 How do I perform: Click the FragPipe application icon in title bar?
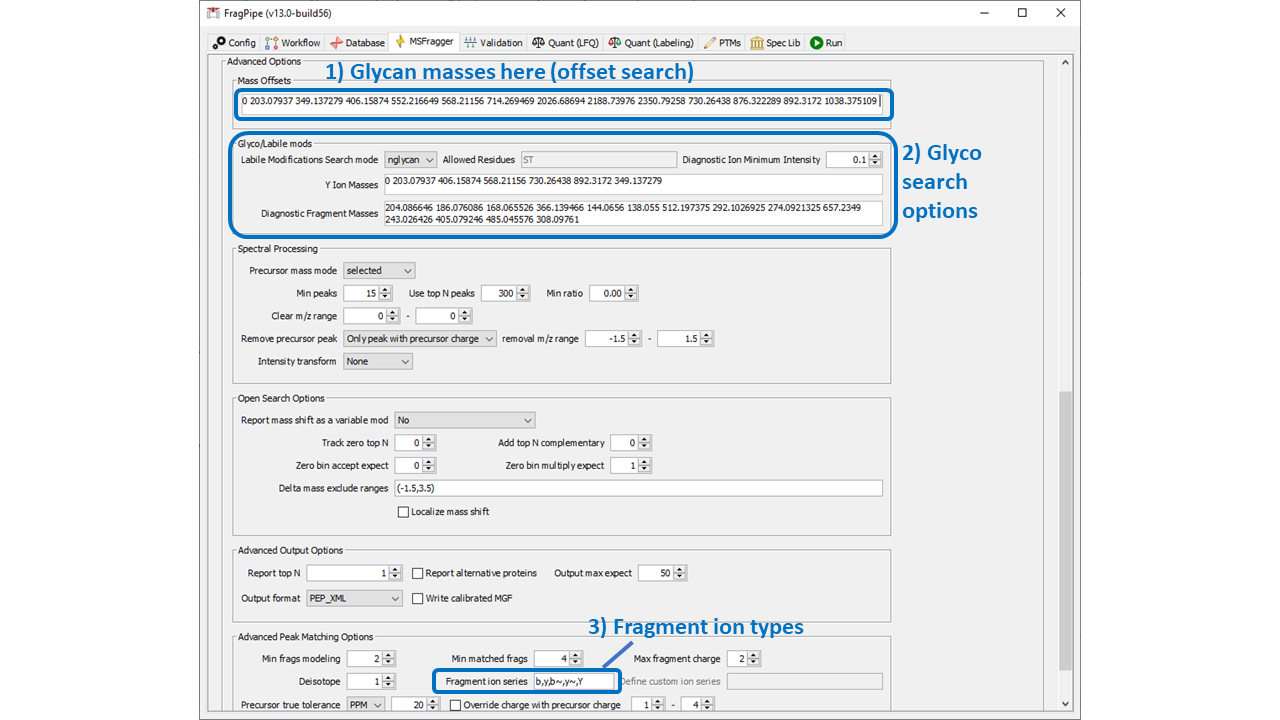click(x=213, y=13)
